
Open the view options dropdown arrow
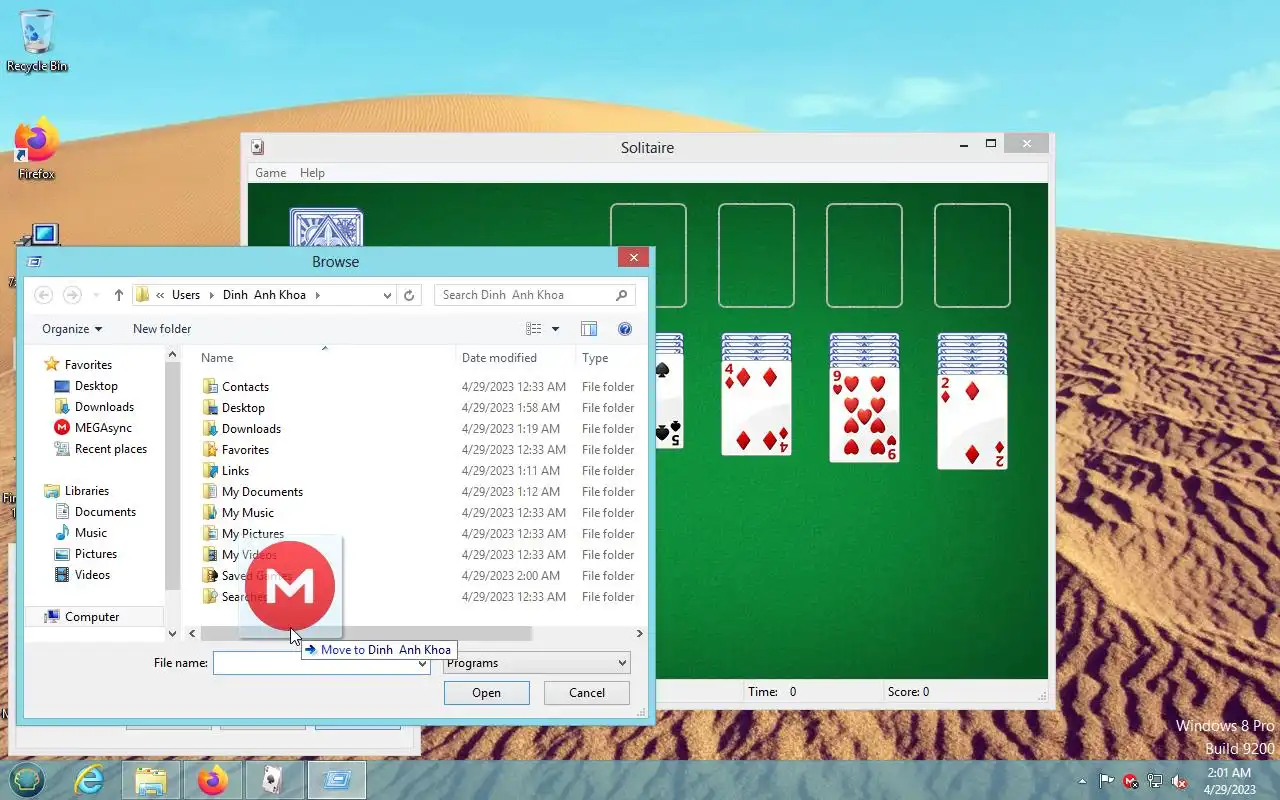(x=556, y=329)
